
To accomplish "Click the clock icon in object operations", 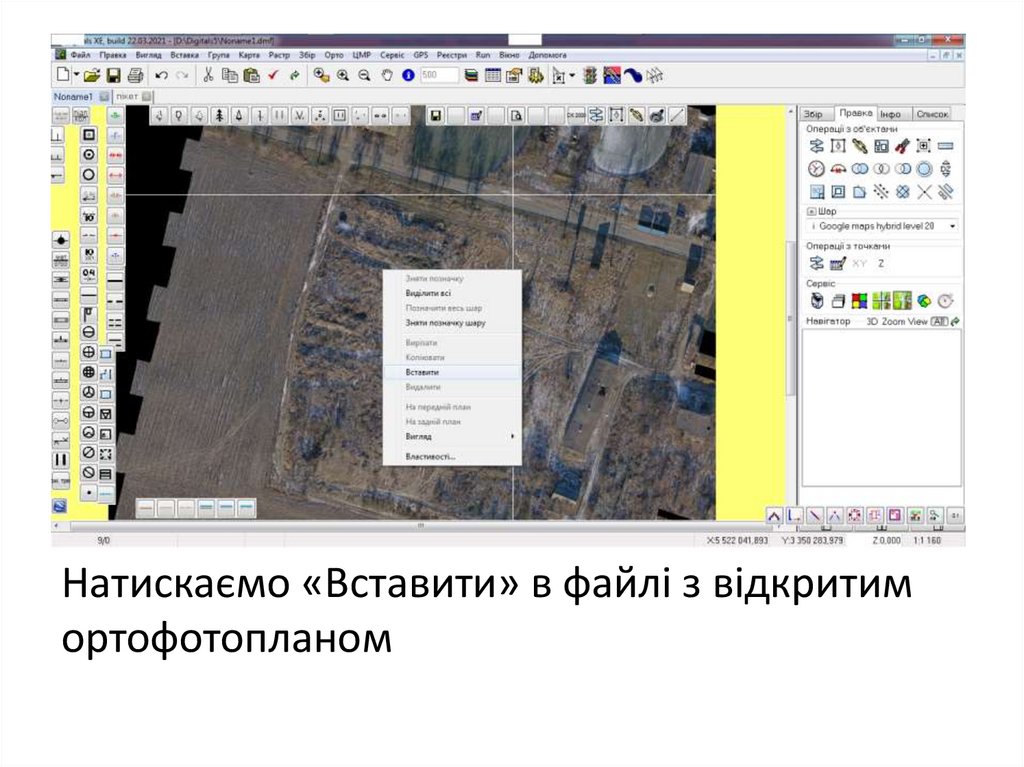I will [816, 169].
